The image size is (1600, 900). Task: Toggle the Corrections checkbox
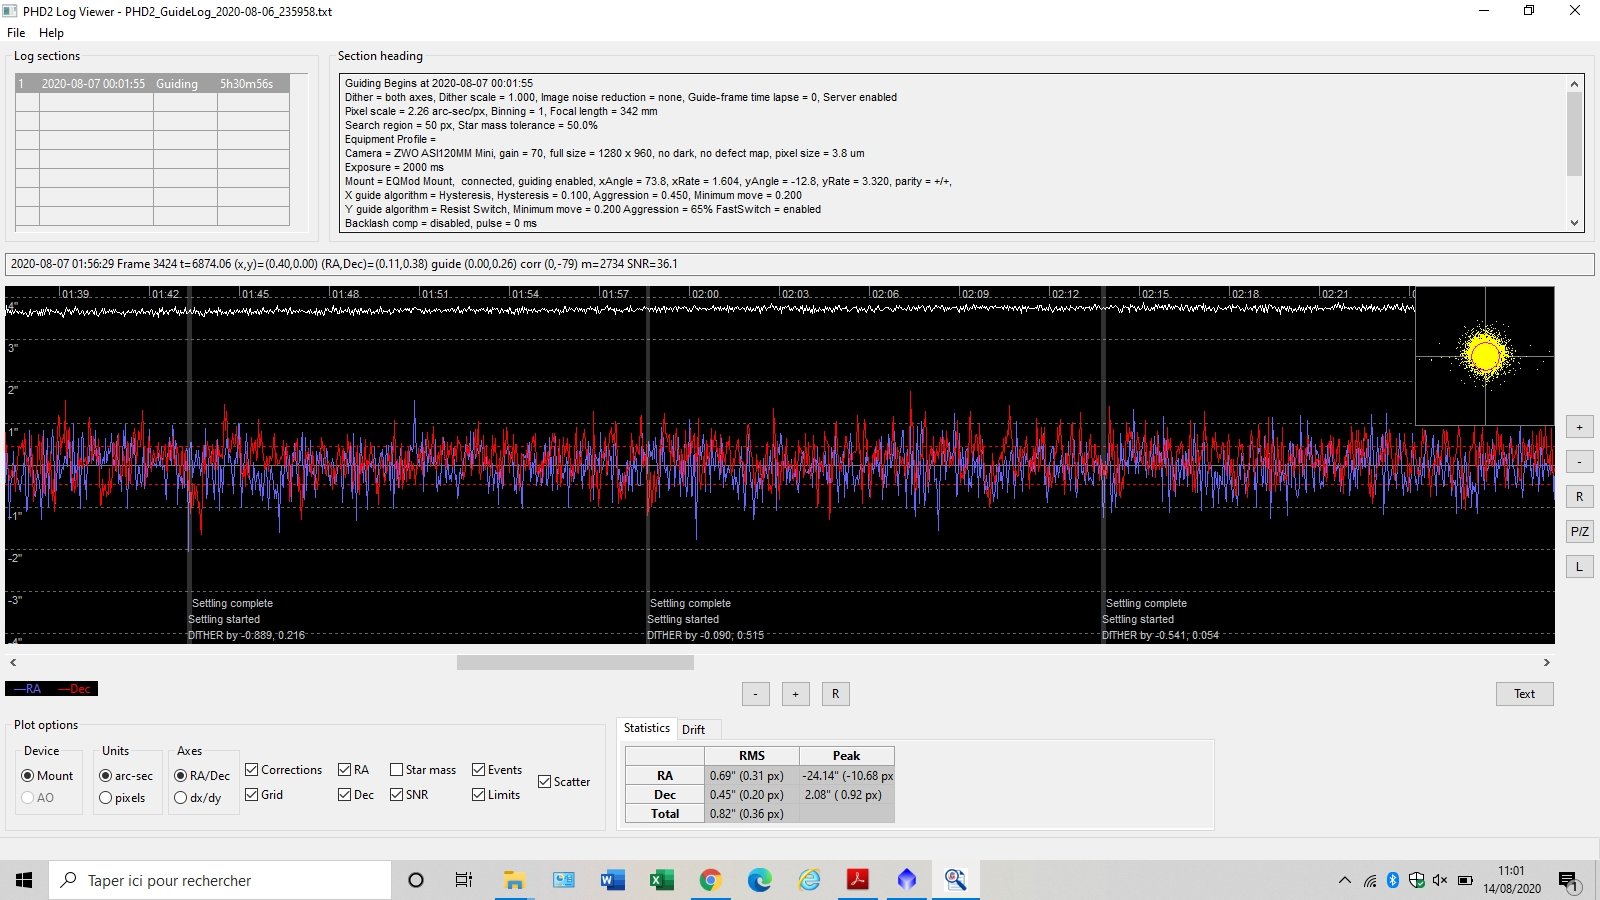coord(252,770)
